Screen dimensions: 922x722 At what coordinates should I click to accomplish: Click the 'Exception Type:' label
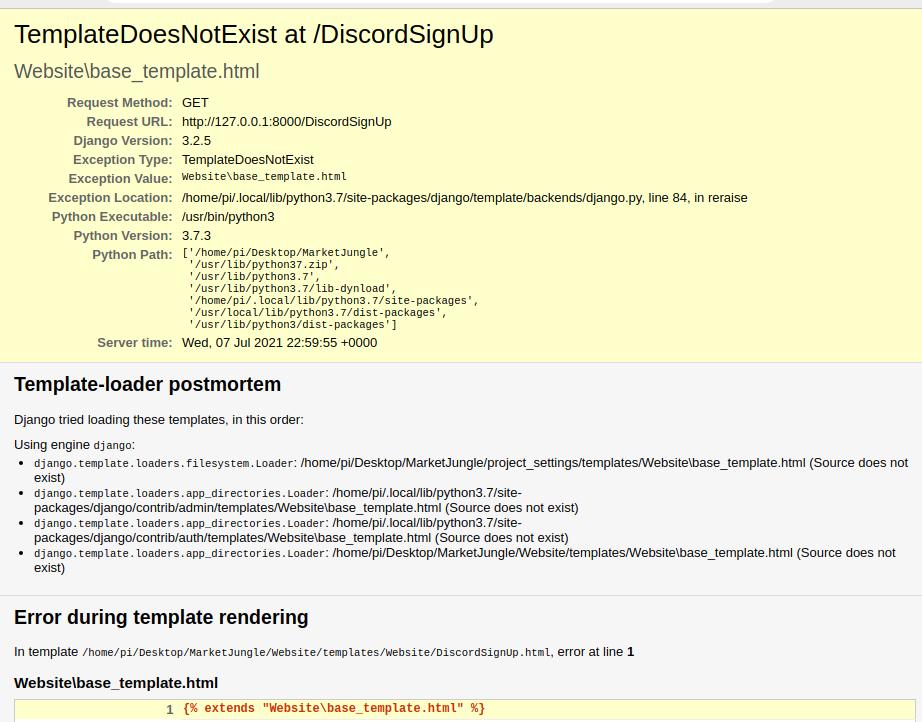tap(122, 160)
